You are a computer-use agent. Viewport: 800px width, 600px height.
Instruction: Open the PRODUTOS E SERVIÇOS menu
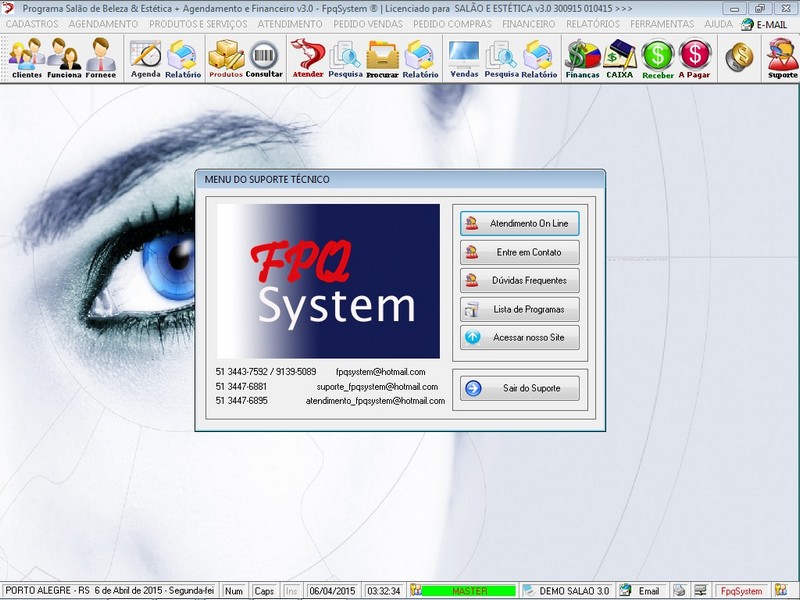point(198,24)
